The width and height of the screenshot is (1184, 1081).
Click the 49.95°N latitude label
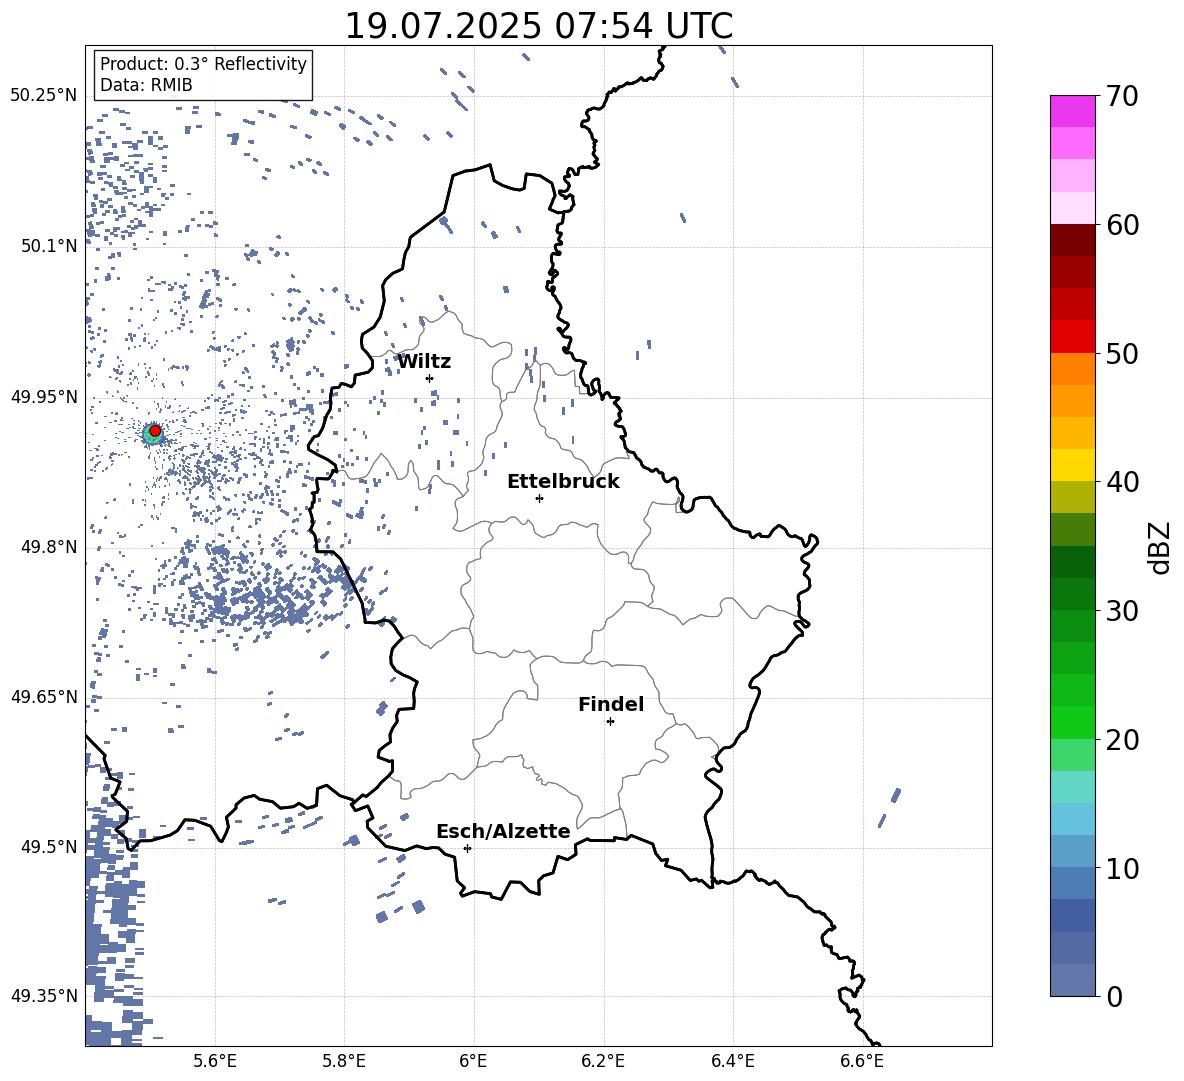pos(44,396)
